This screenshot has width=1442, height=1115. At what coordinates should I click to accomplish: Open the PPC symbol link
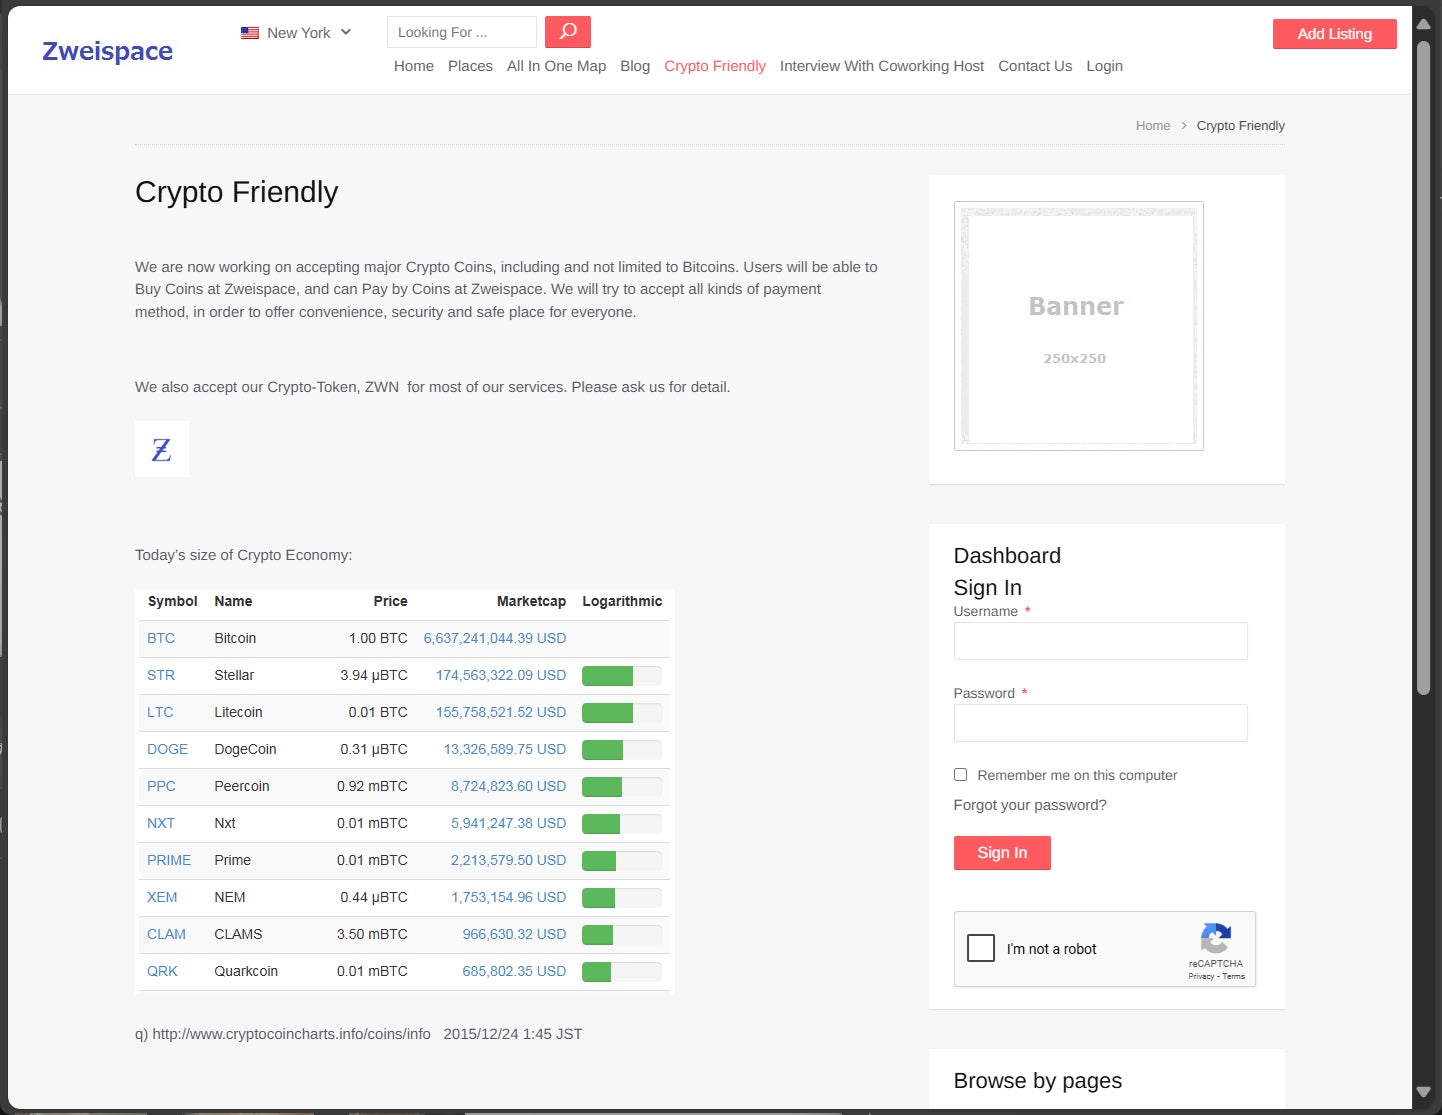(x=161, y=786)
